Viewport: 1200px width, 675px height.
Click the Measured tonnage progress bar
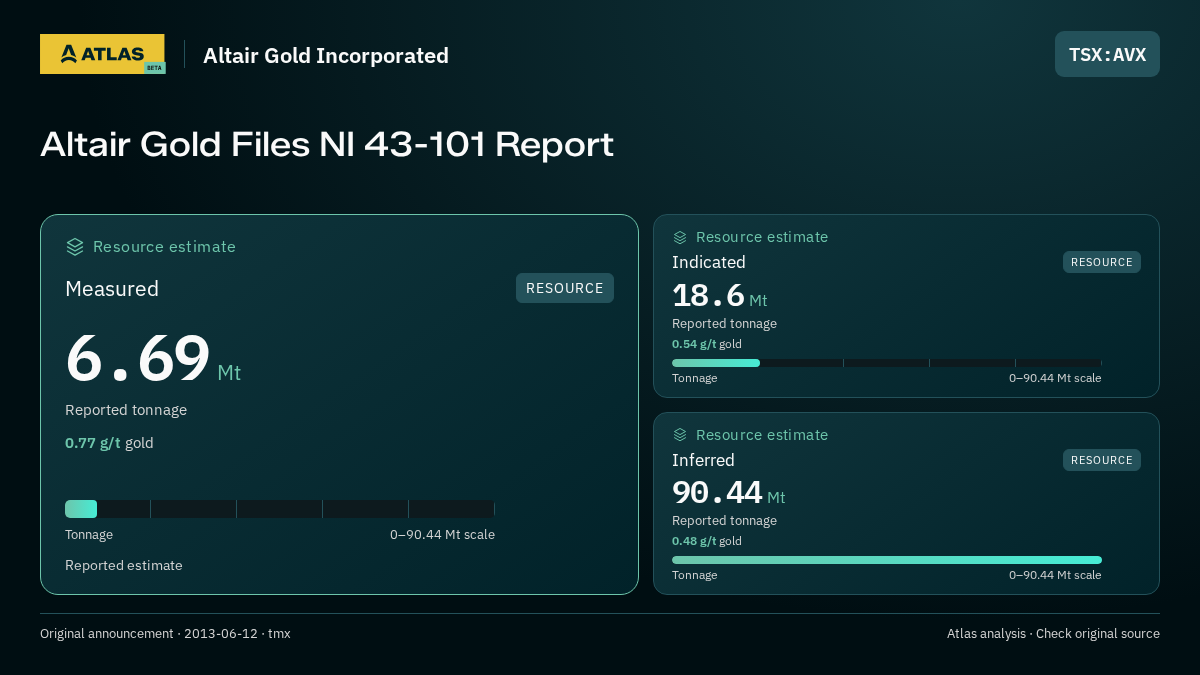point(280,509)
